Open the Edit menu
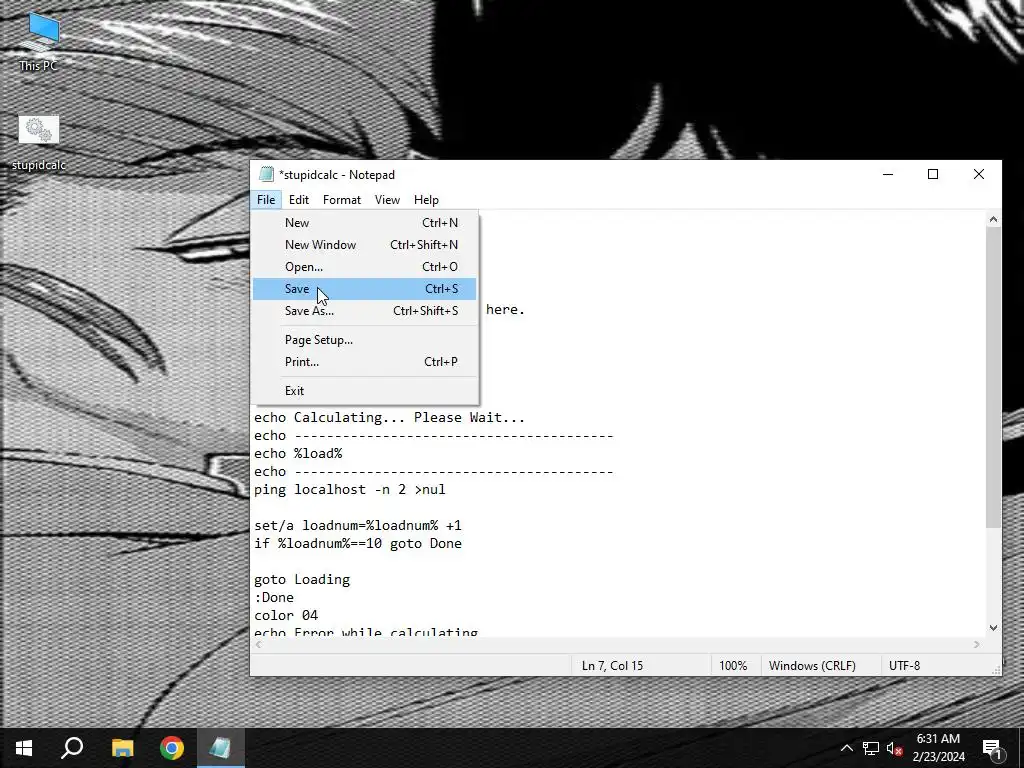The image size is (1024, 768). (299, 200)
